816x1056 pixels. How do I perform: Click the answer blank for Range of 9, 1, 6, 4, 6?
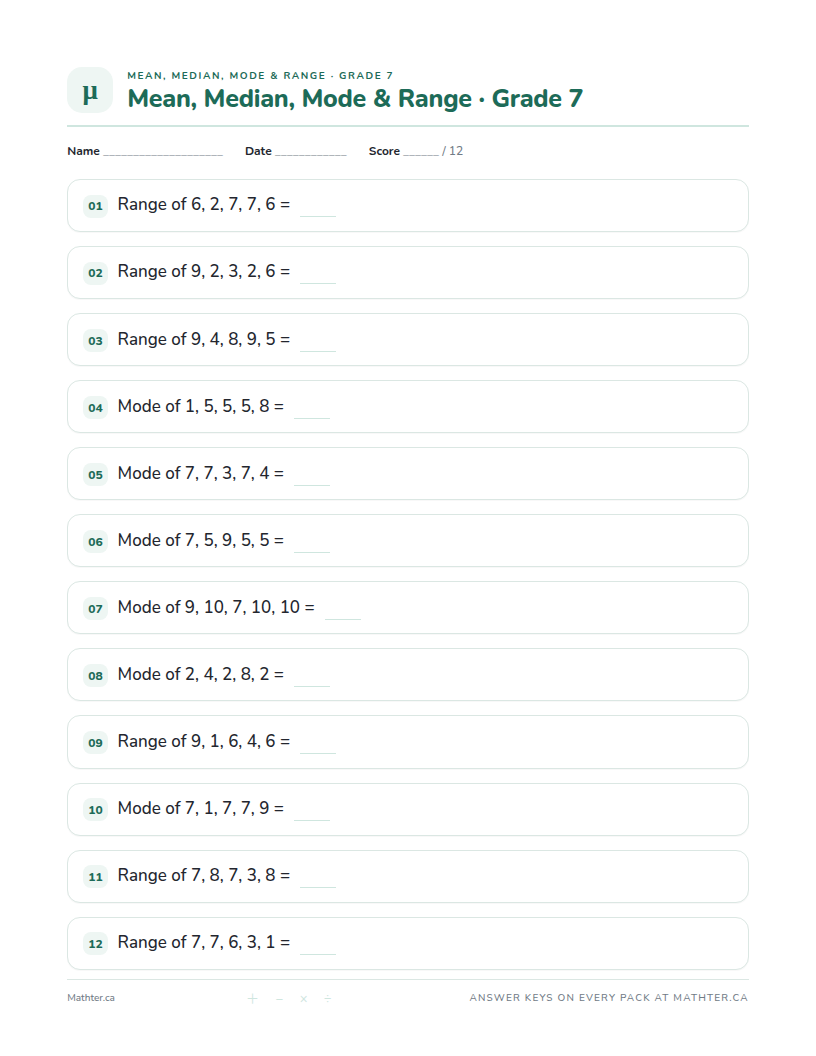coord(318,742)
